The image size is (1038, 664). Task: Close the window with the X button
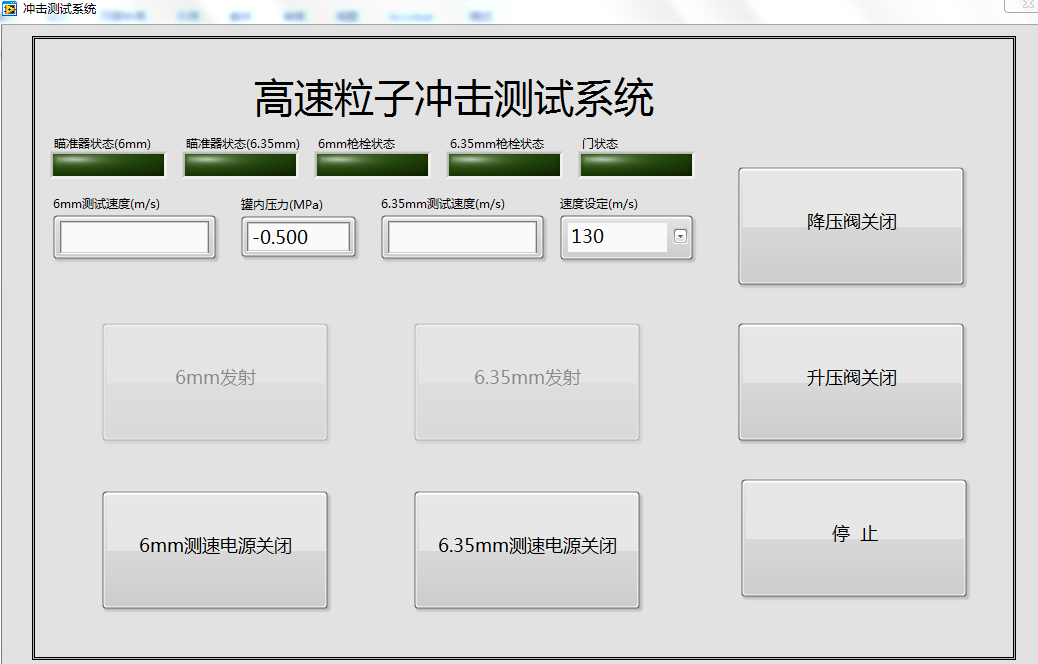click(x=1027, y=4)
